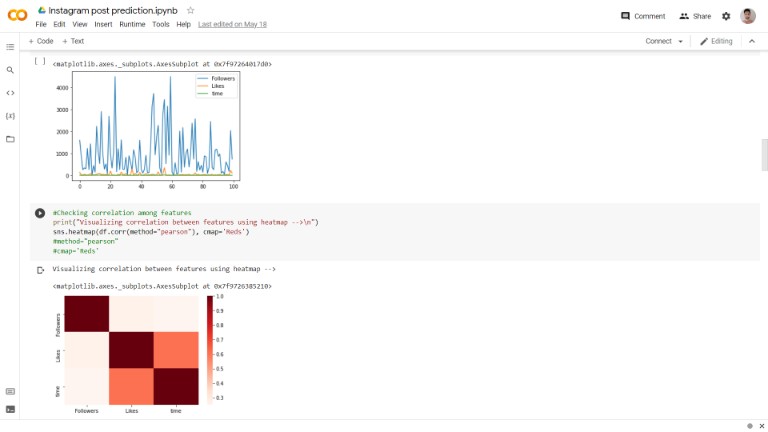Click the heatmap output toggle icon
Screen dimensions: 768x432
40,270
